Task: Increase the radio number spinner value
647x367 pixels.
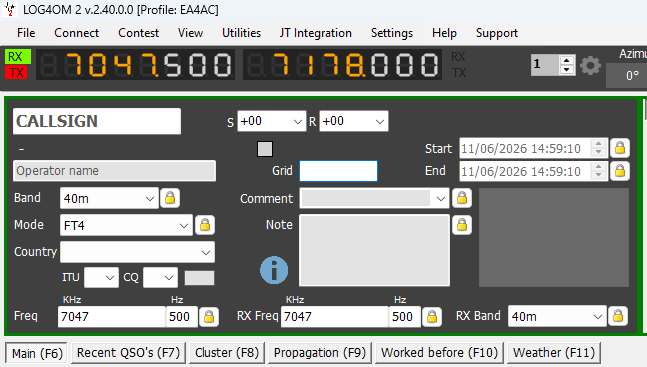Action: pos(567,60)
